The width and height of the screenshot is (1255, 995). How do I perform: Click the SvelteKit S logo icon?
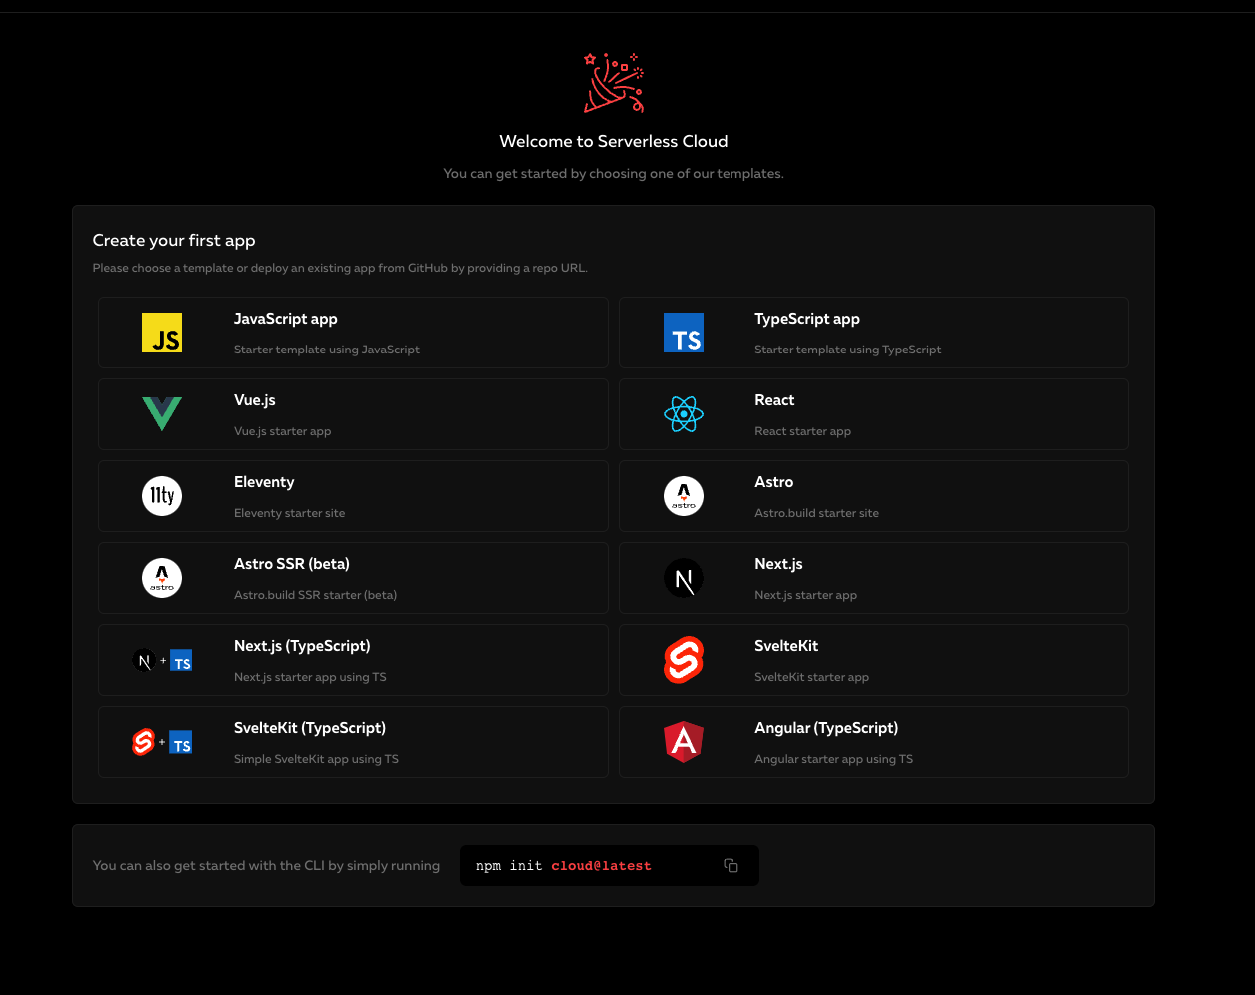(x=684, y=659)
